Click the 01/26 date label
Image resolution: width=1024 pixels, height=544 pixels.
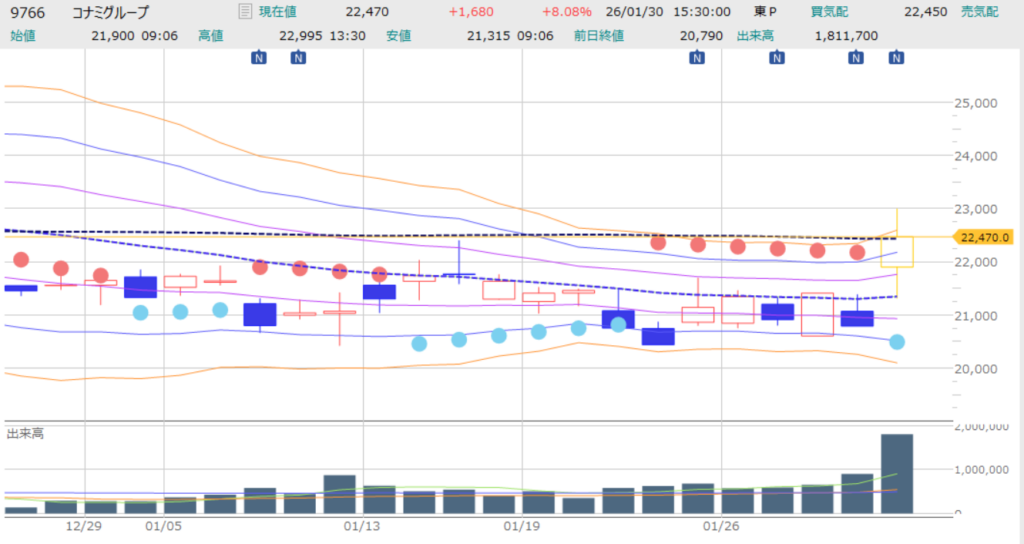722,526
